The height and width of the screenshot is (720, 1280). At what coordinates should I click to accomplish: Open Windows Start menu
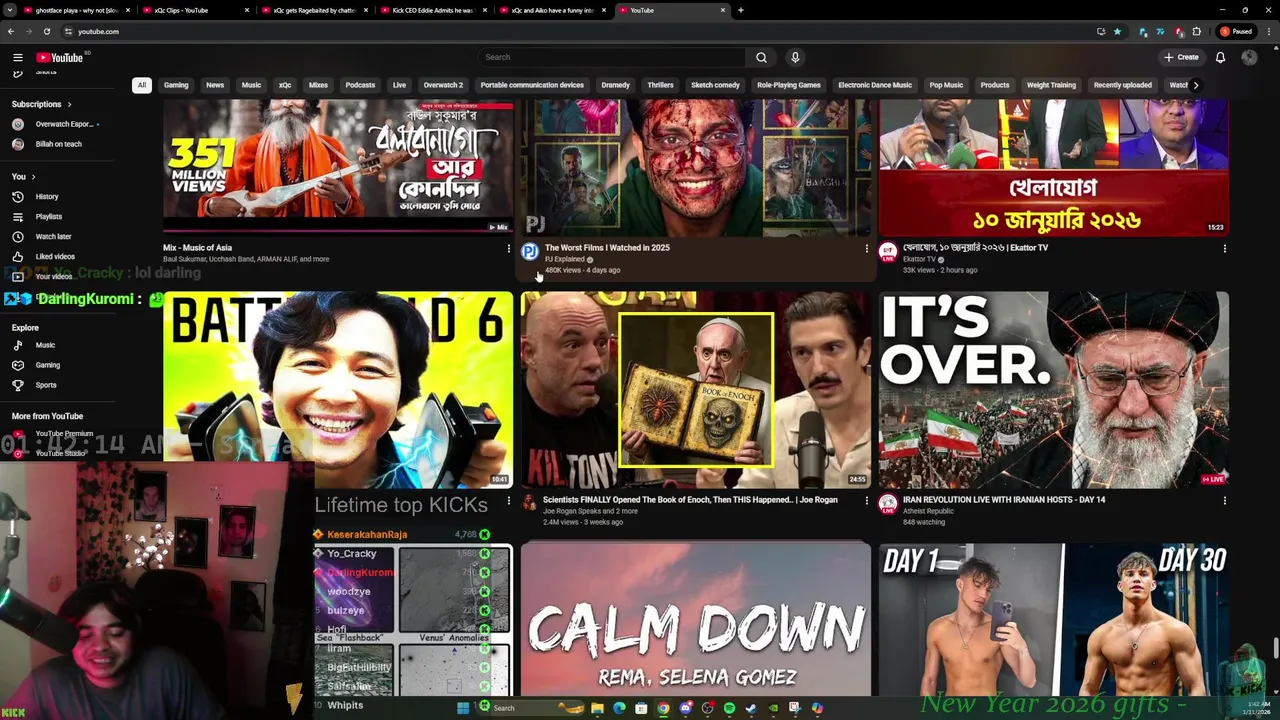click(x=463, y=708)
